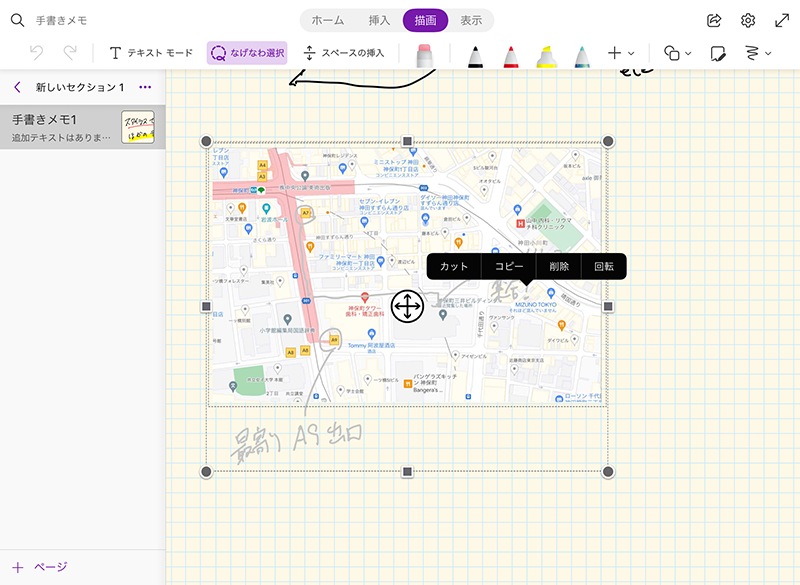Click the ink-to-shape note icon
Image resolution: width=800 pixels, height=585 pixels.
tap(718, 53)
